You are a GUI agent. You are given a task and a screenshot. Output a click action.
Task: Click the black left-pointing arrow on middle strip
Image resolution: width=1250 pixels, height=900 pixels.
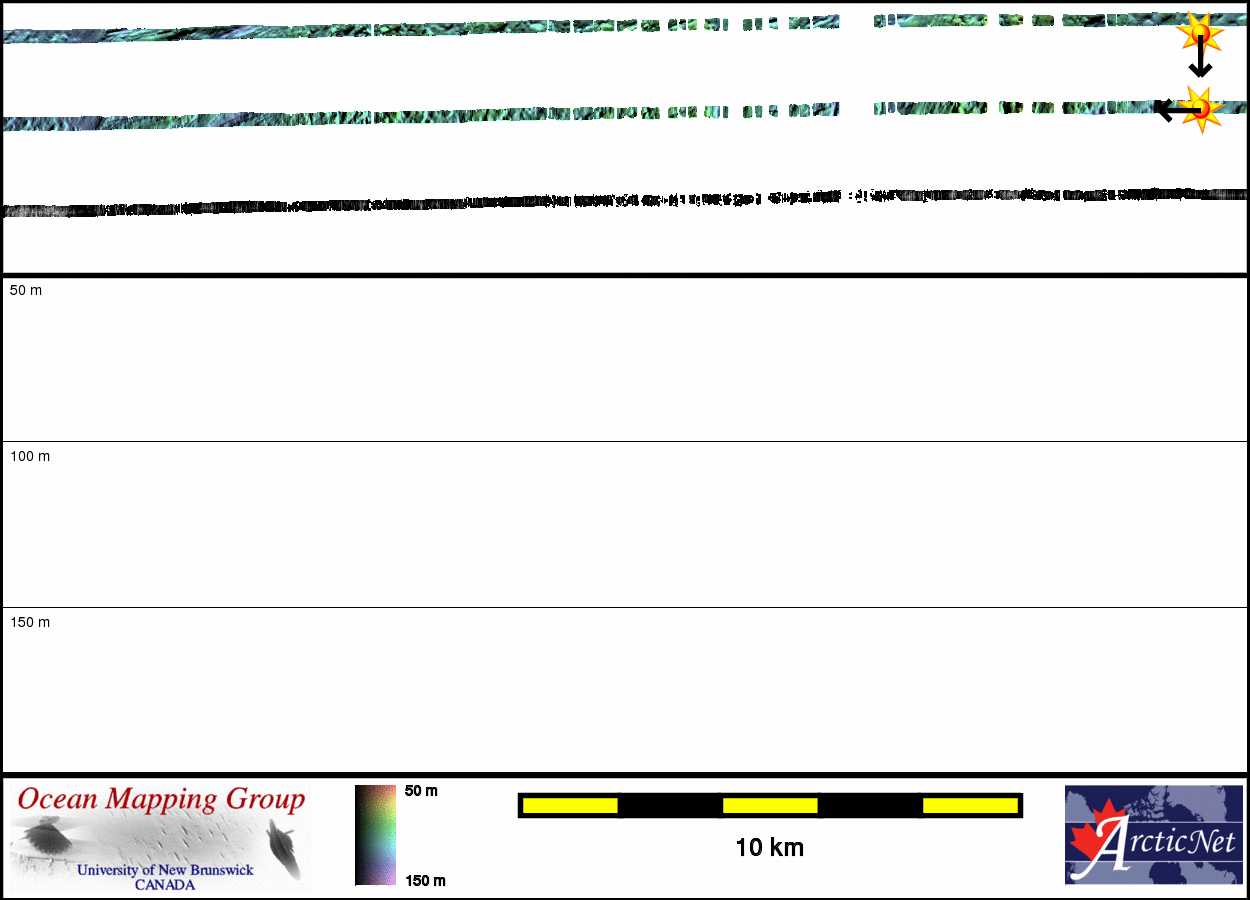1171,108
